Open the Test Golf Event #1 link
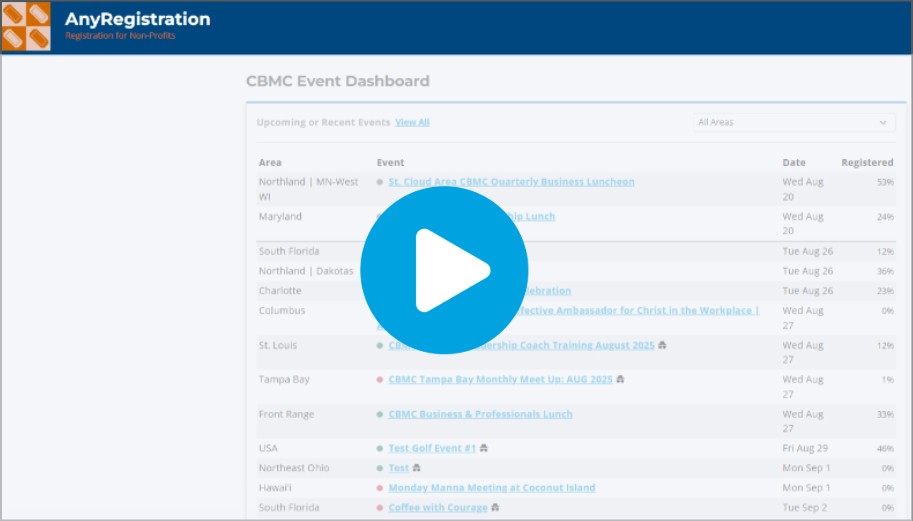The image size is (913, 521). pyautogui.click(x=432, y=448)
